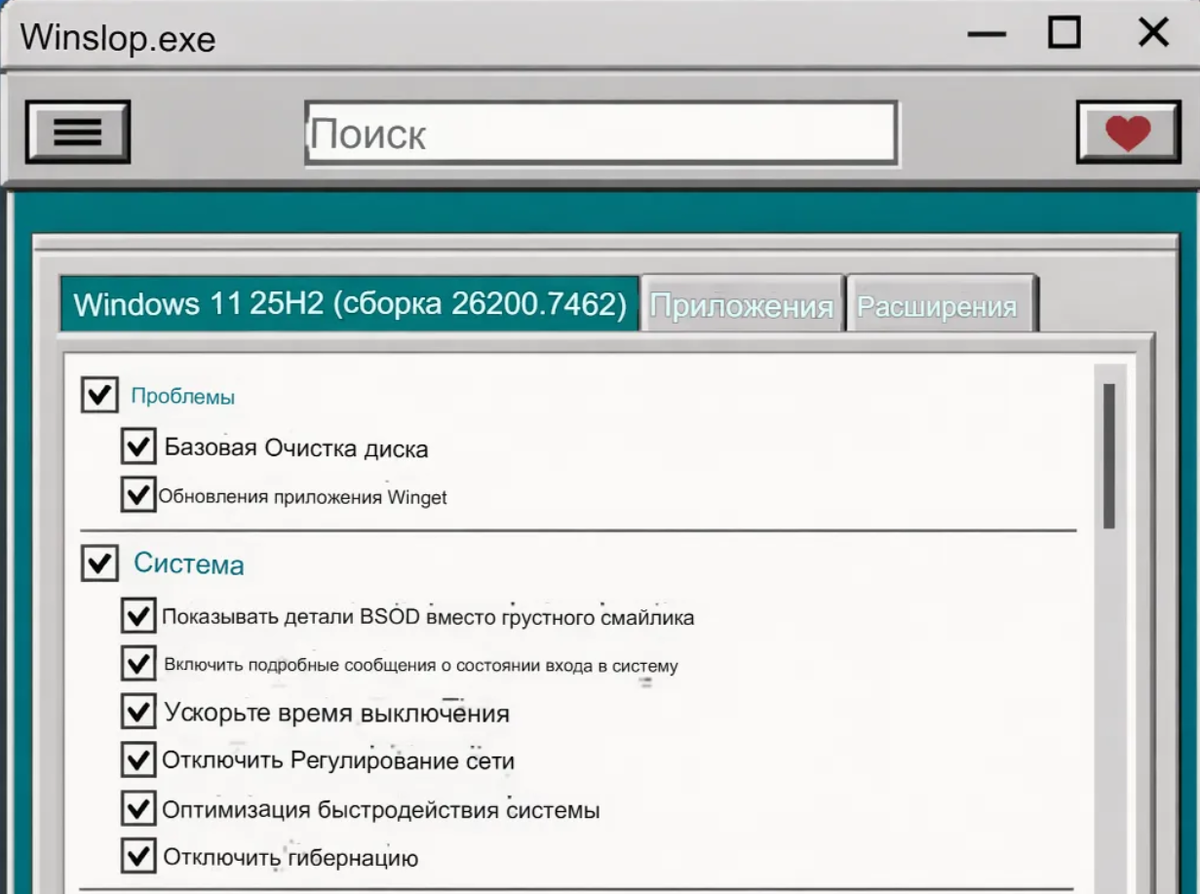The height and width of the screenshot is (894, 1200).
Task: Switch to the Приложения tab
Action: 741,303
